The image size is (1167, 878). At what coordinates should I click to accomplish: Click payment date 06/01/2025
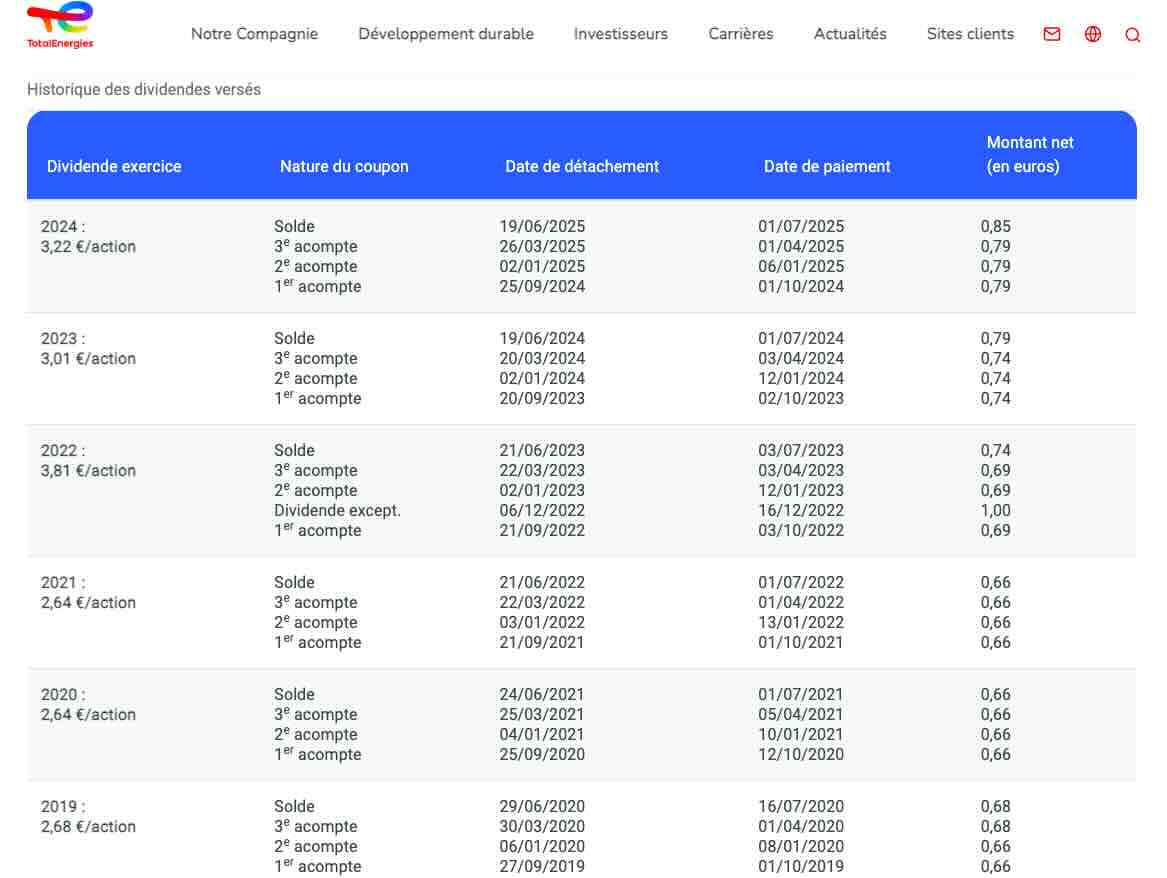point(801,266)
